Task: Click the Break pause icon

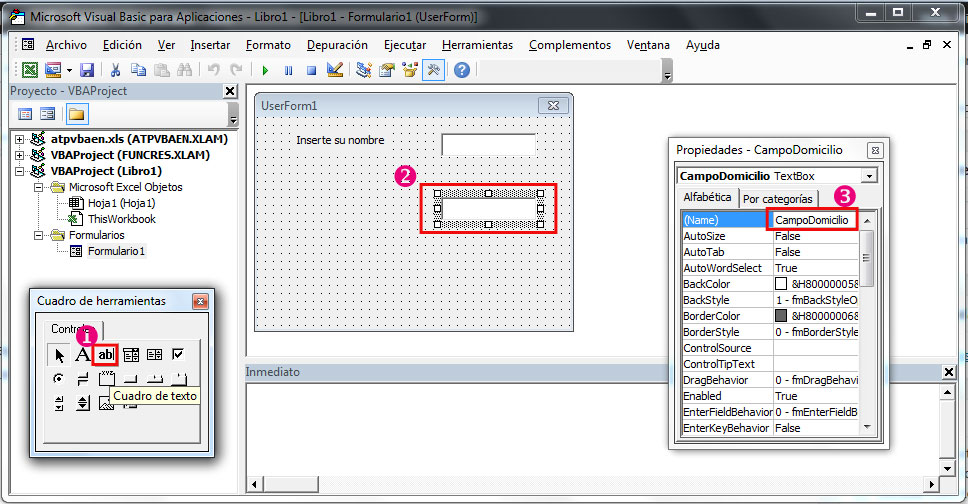Action: point(288,70)
